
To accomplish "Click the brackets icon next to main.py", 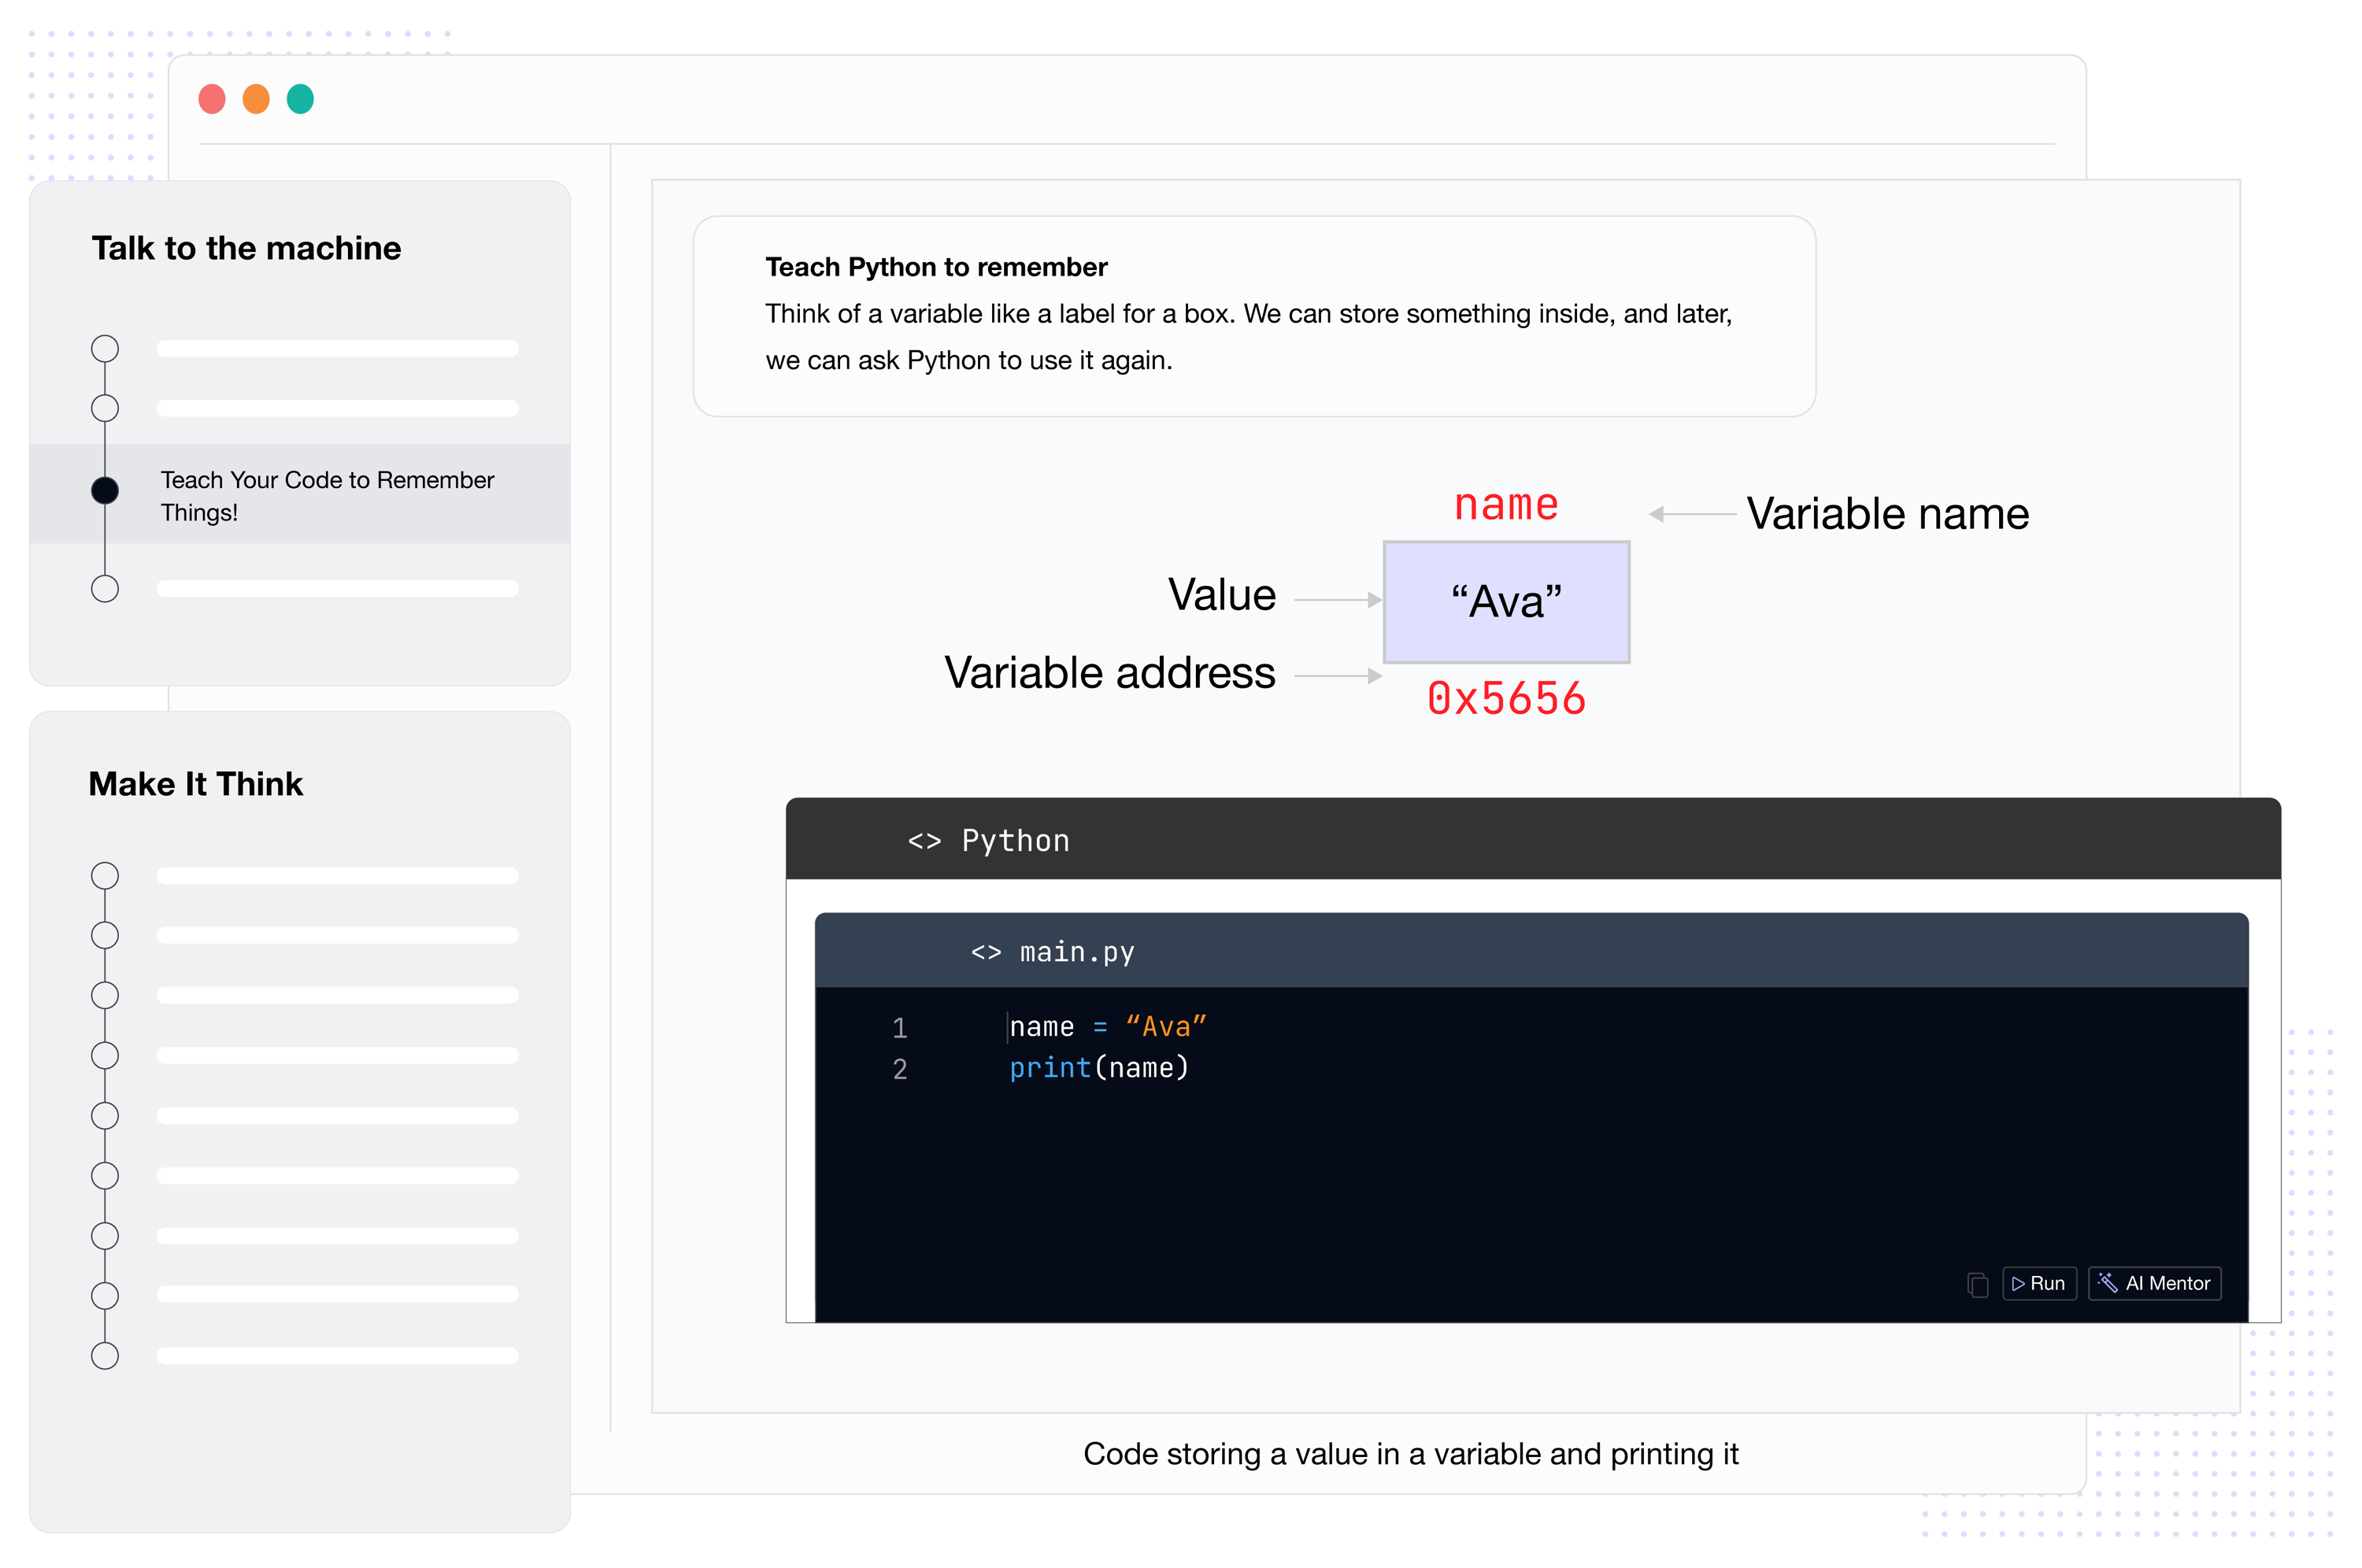I will (x=986, y=952).
